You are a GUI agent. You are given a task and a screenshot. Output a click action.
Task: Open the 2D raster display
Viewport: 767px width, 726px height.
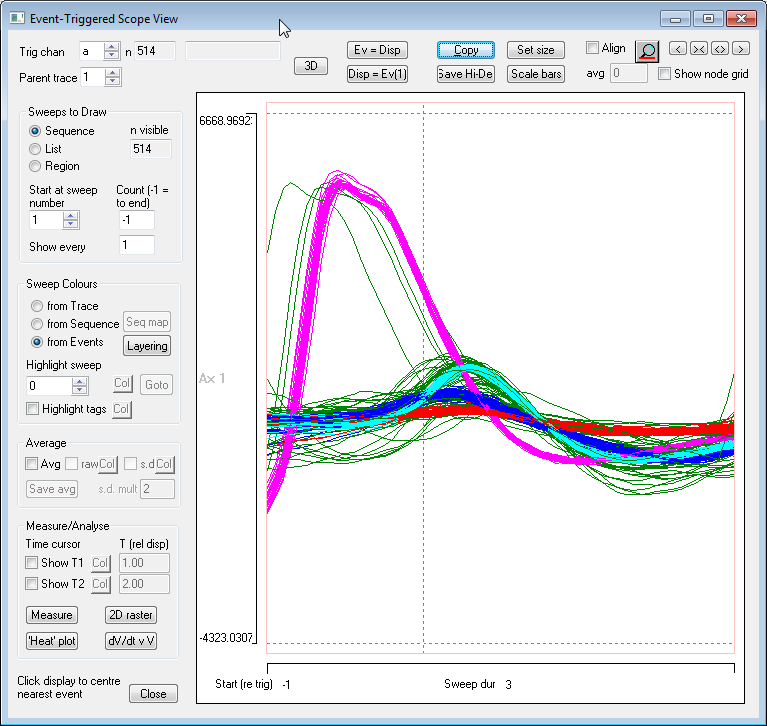coord(131,615)
